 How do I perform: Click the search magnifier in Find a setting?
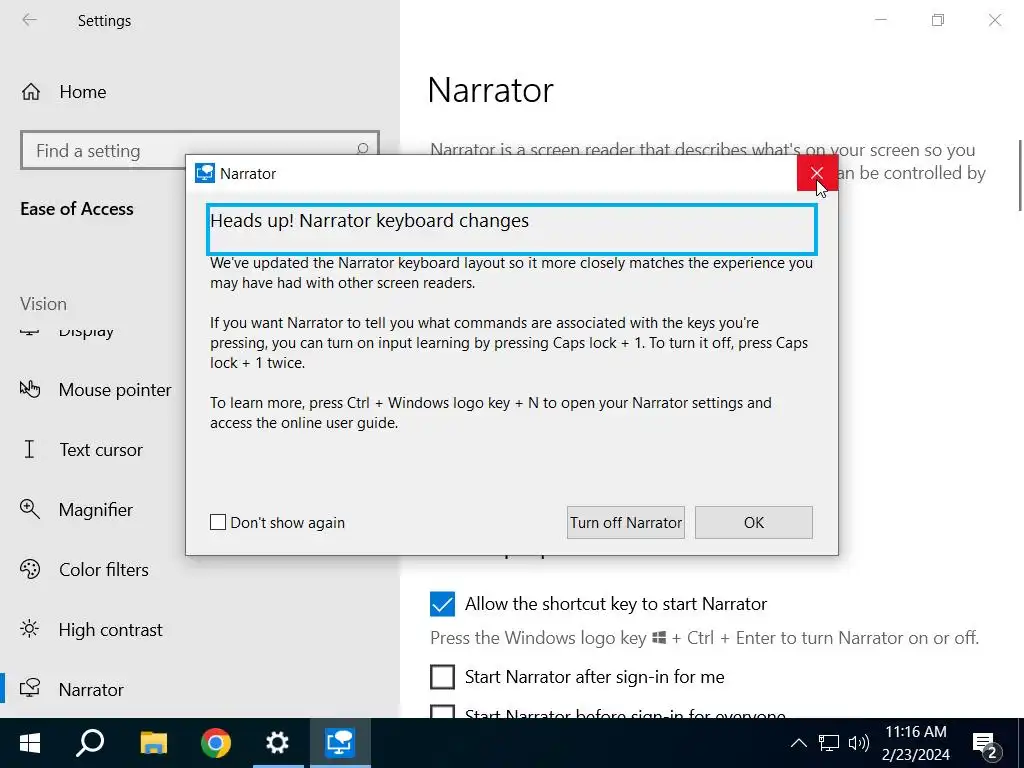click(x=362, y=150)
